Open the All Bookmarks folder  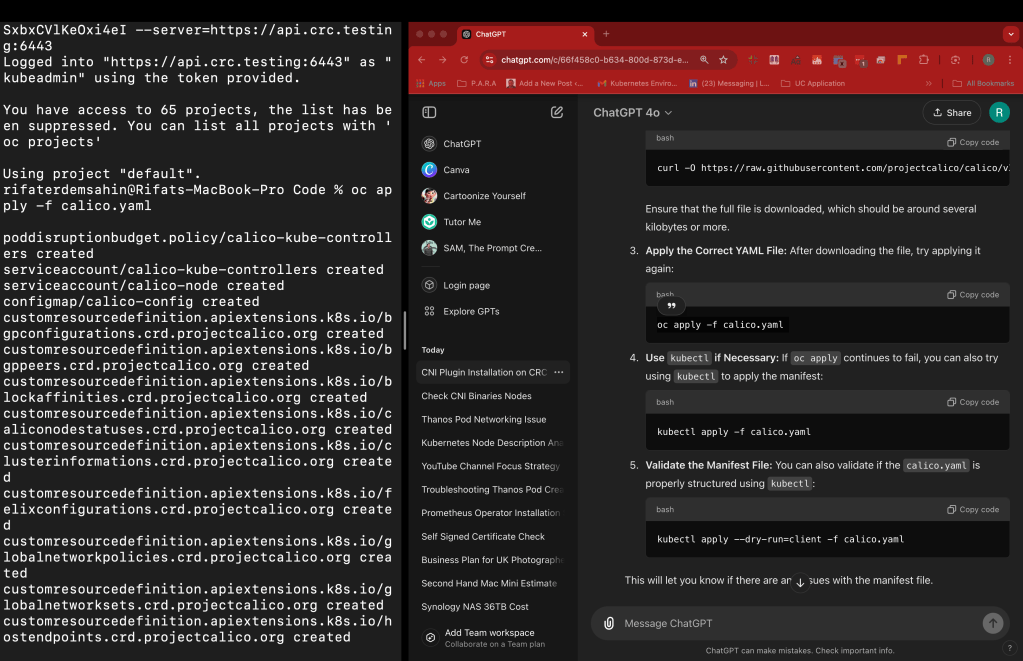983,83
